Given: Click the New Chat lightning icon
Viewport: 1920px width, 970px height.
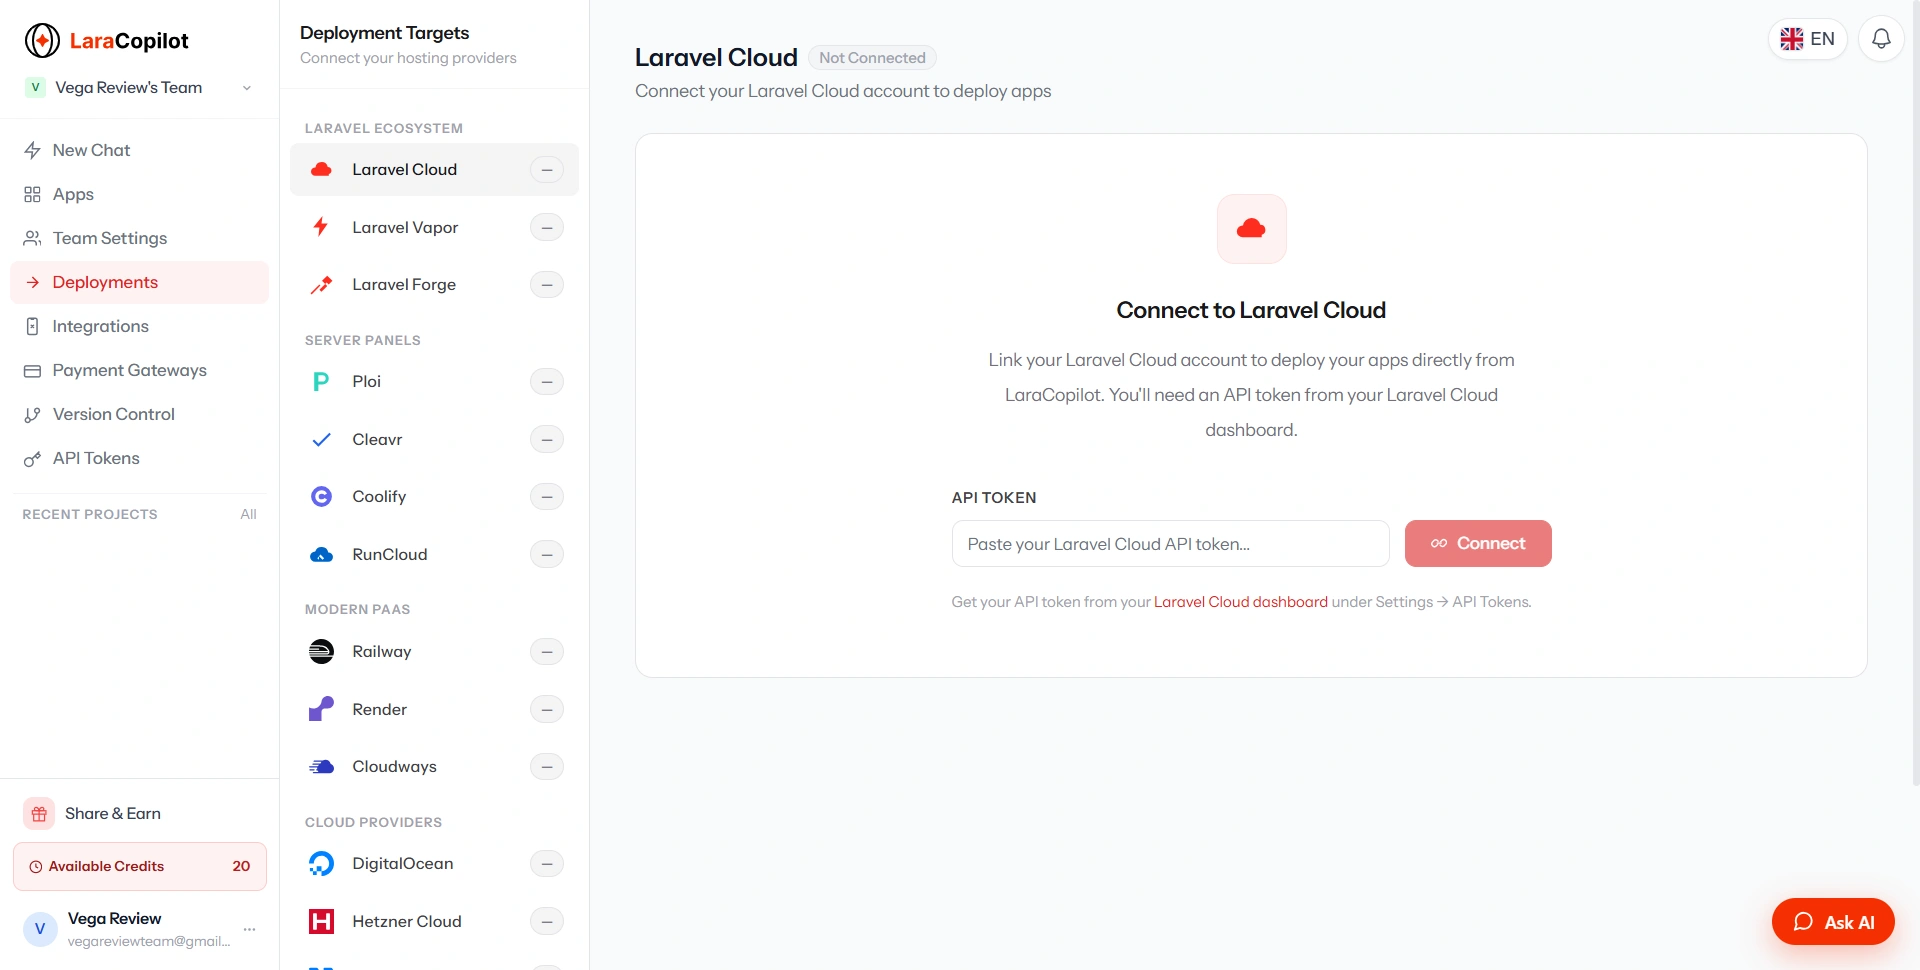Looking at the screenshot, I should click(x=32, y=150).
